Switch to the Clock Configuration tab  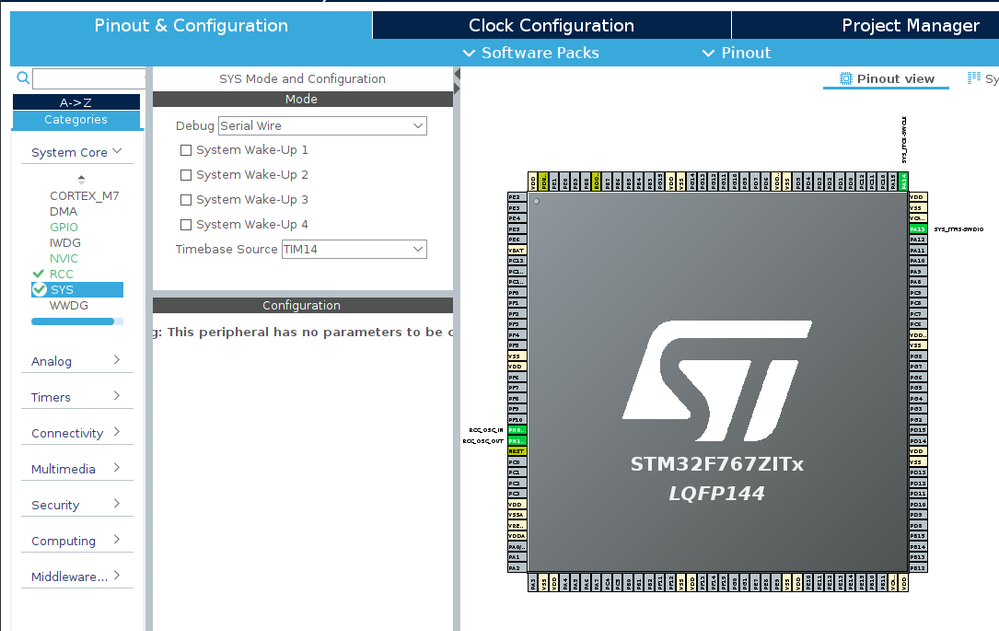[x=552, y=25]
